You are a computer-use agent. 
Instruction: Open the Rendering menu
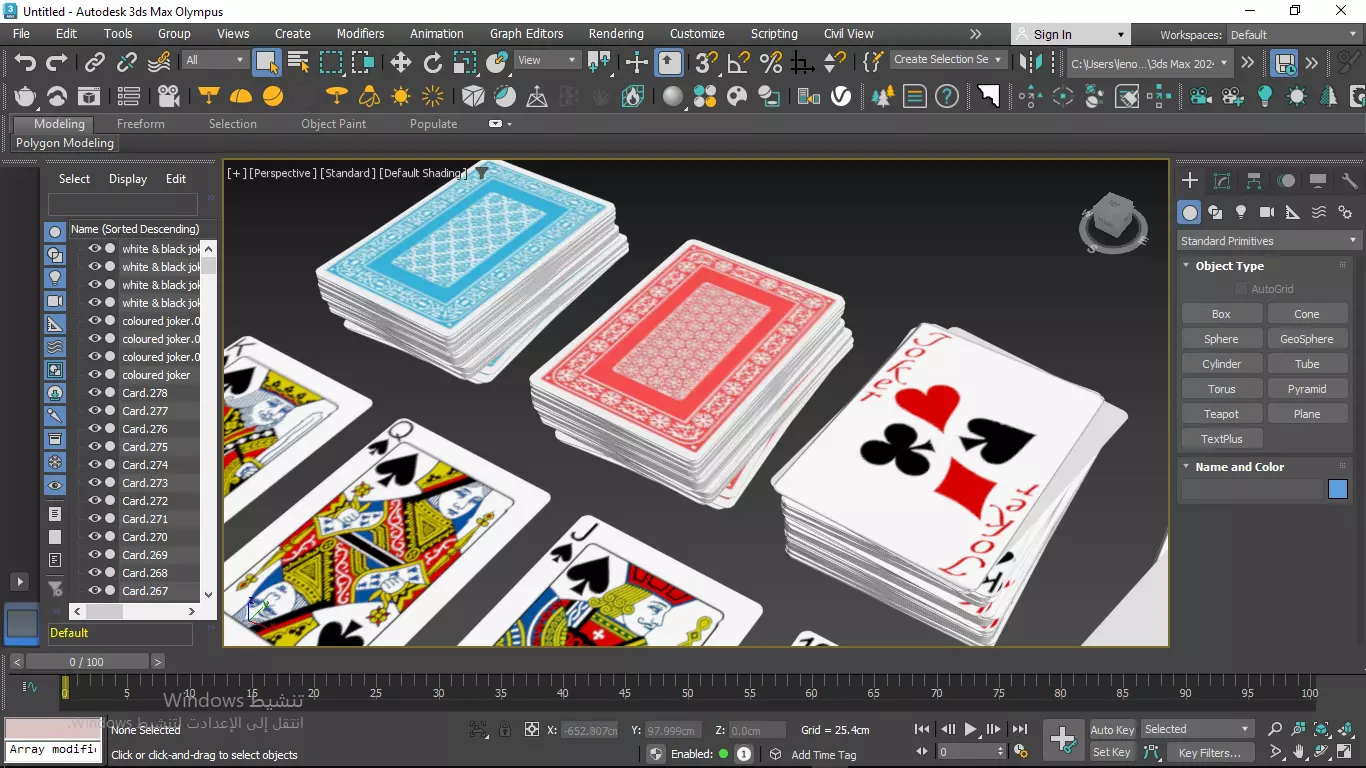(x=616, y=33)
